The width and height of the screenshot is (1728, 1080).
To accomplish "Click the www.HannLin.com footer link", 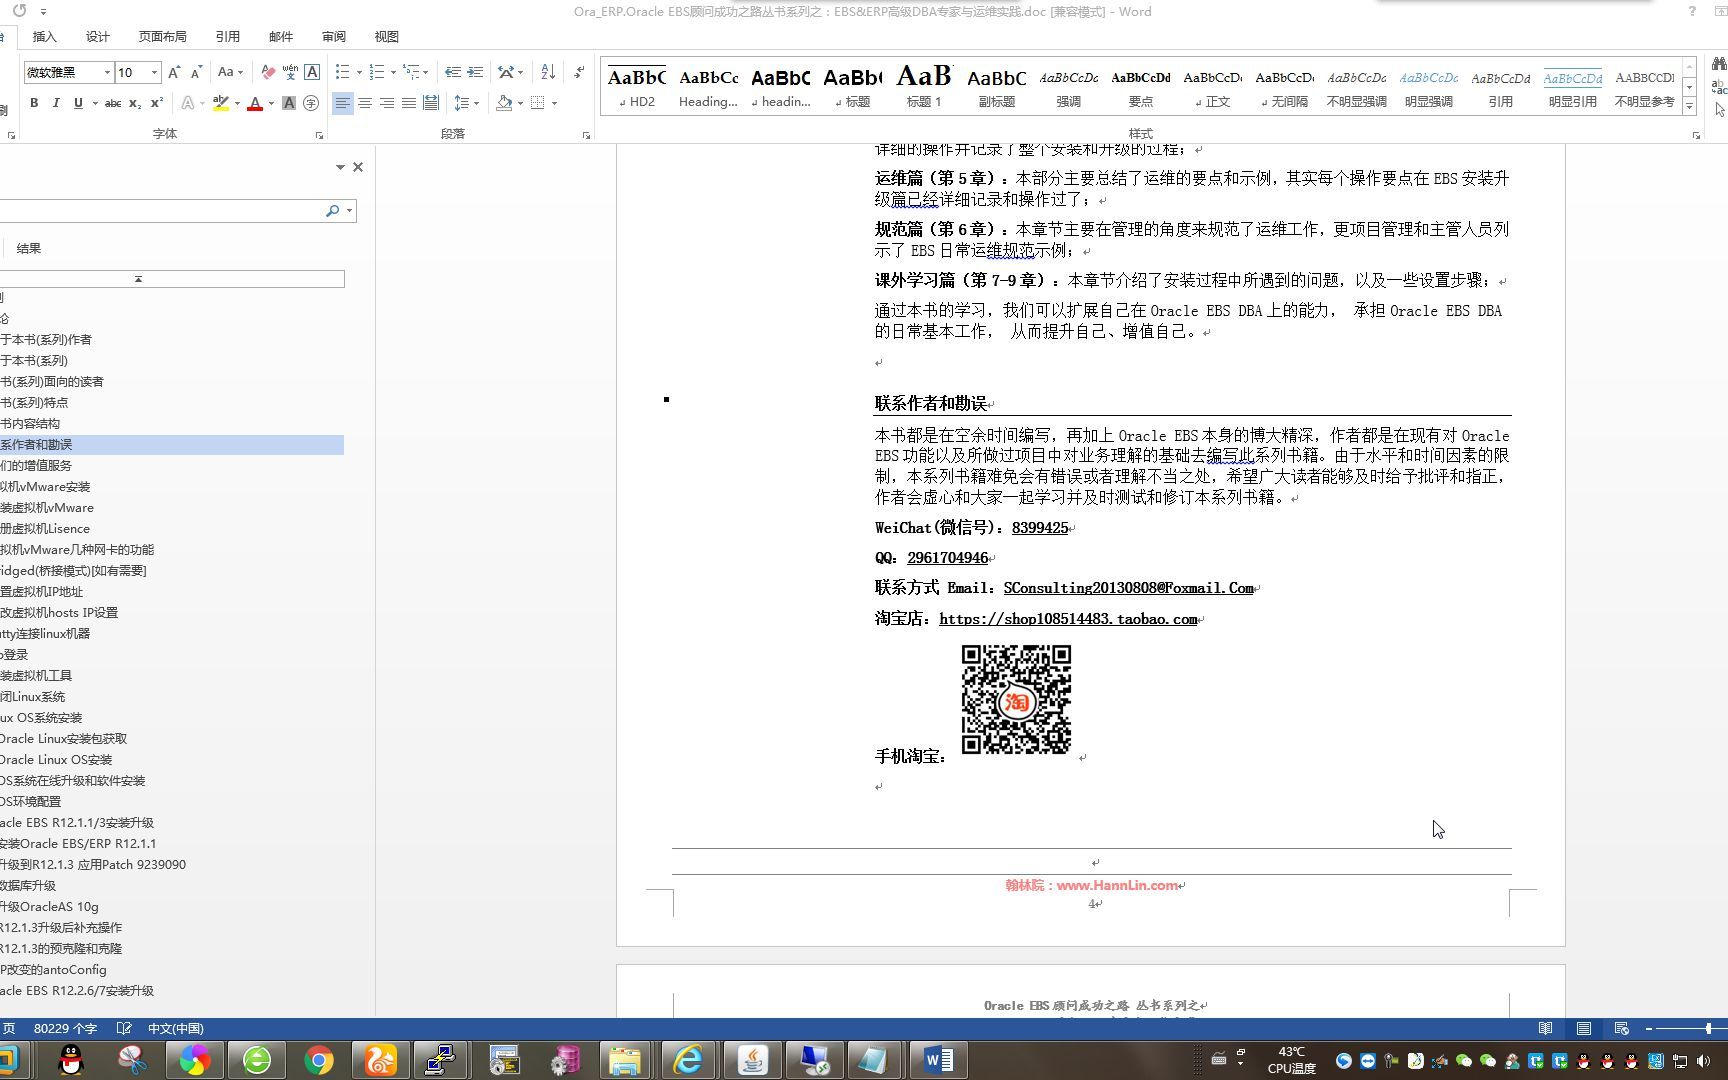I will click(1117, 885).
